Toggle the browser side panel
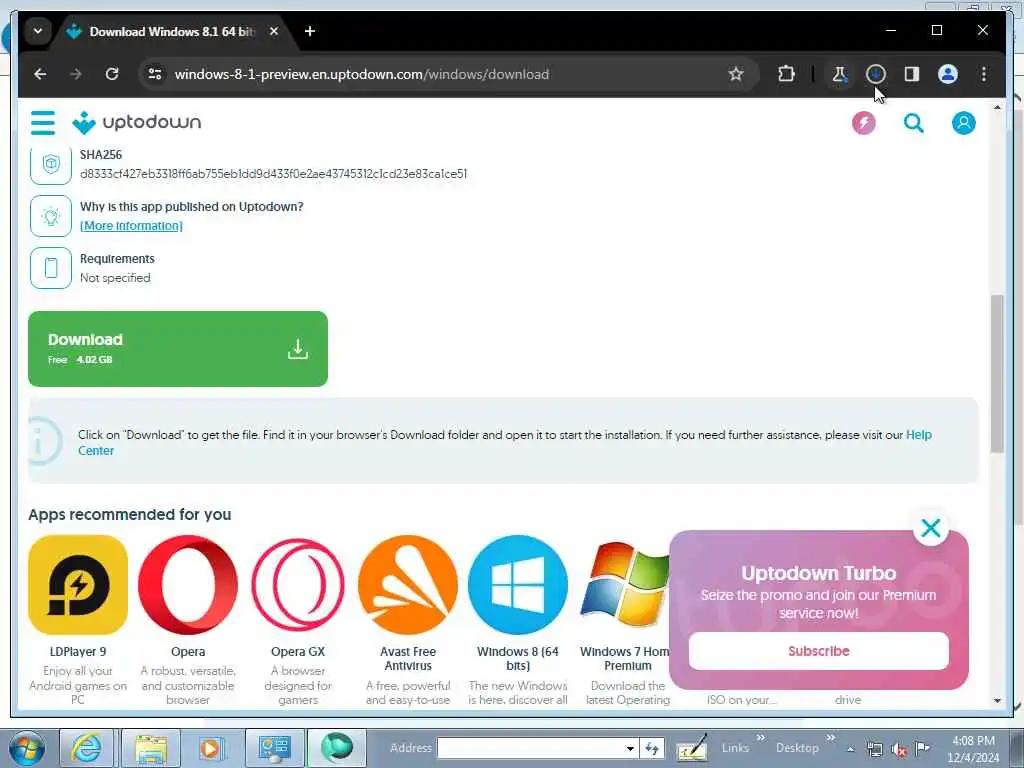Viewport: 1024px width, 768px height. 912,74
